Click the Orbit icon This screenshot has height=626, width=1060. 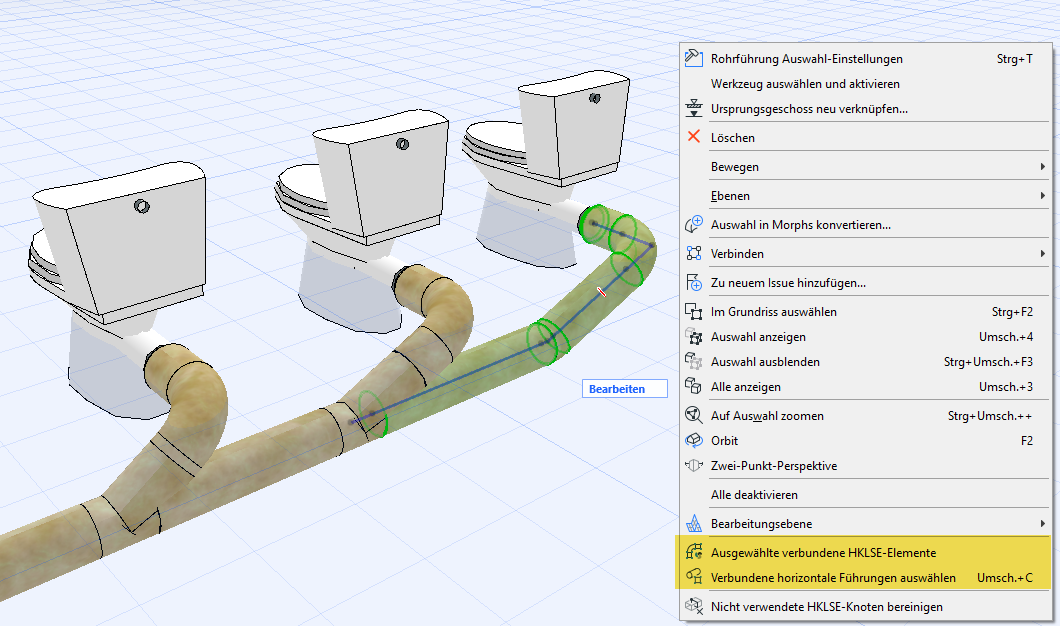(x=694, y=440)
